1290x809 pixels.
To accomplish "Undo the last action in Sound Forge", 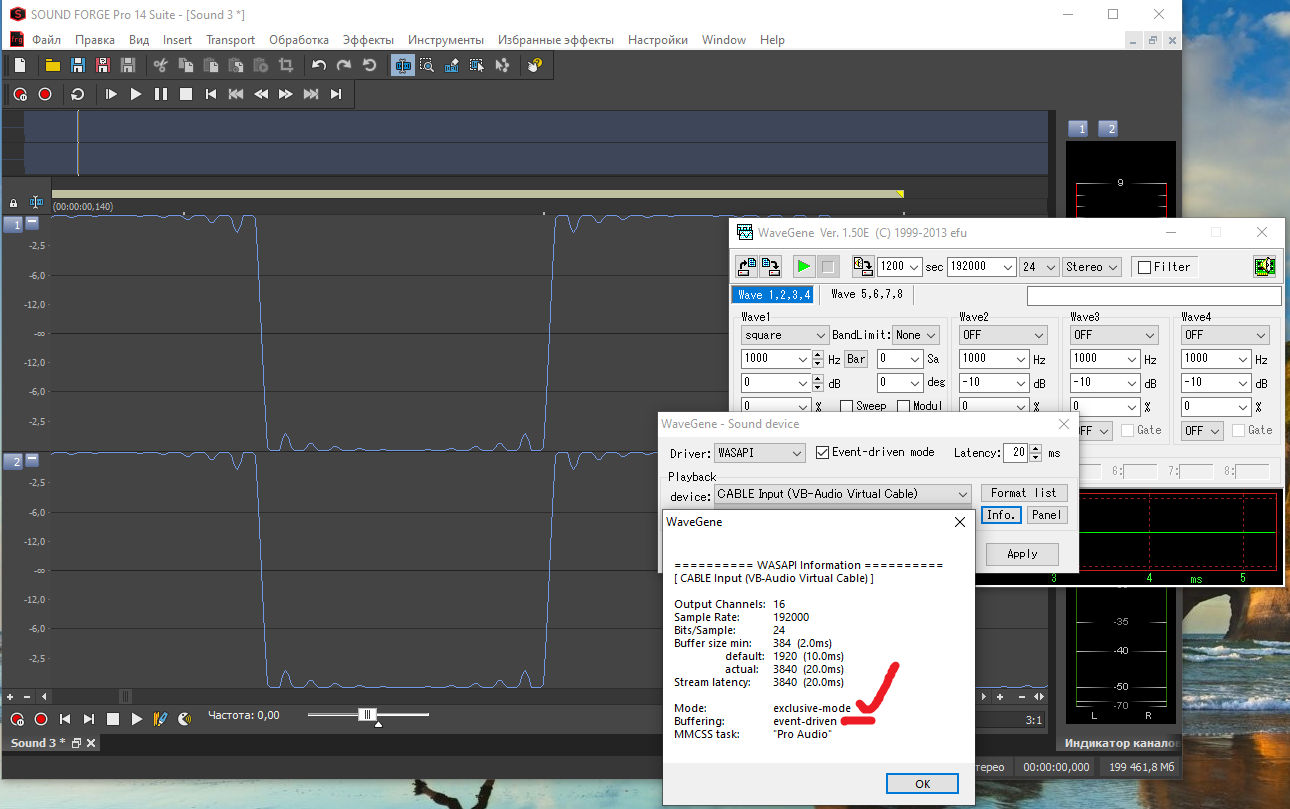I will click(319, 65).
